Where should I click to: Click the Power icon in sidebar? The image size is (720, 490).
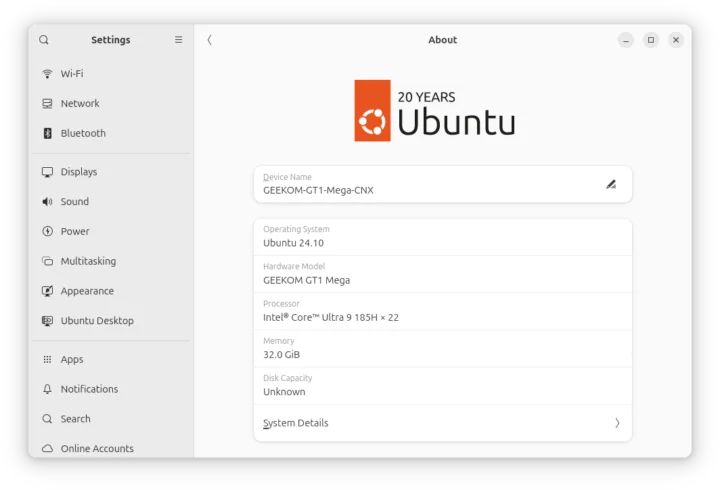click(47, 231)
